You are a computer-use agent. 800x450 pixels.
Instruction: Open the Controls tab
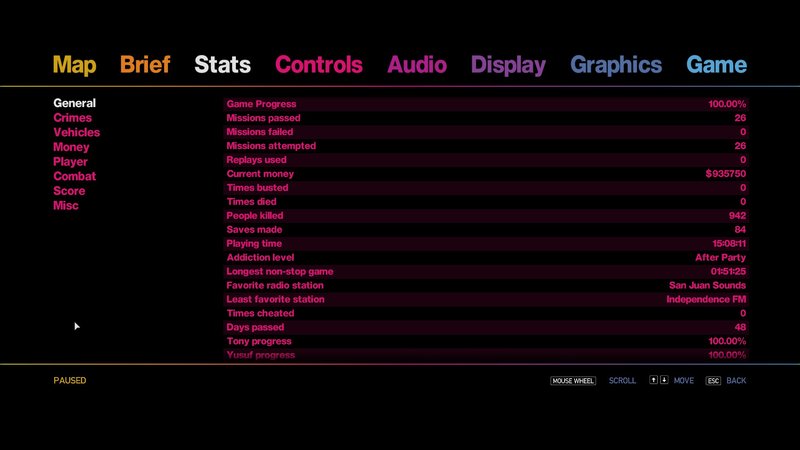tap(319, 65)
